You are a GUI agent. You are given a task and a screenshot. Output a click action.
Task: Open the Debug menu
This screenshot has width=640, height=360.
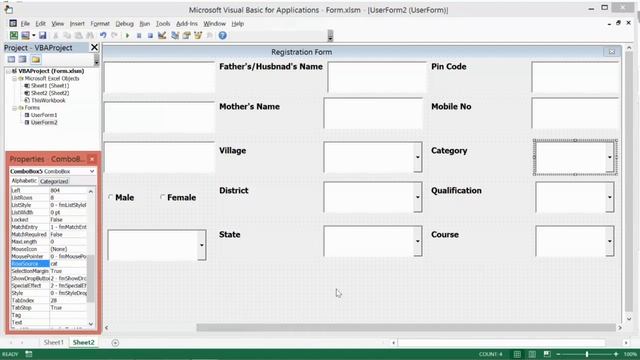coord(124,24)
